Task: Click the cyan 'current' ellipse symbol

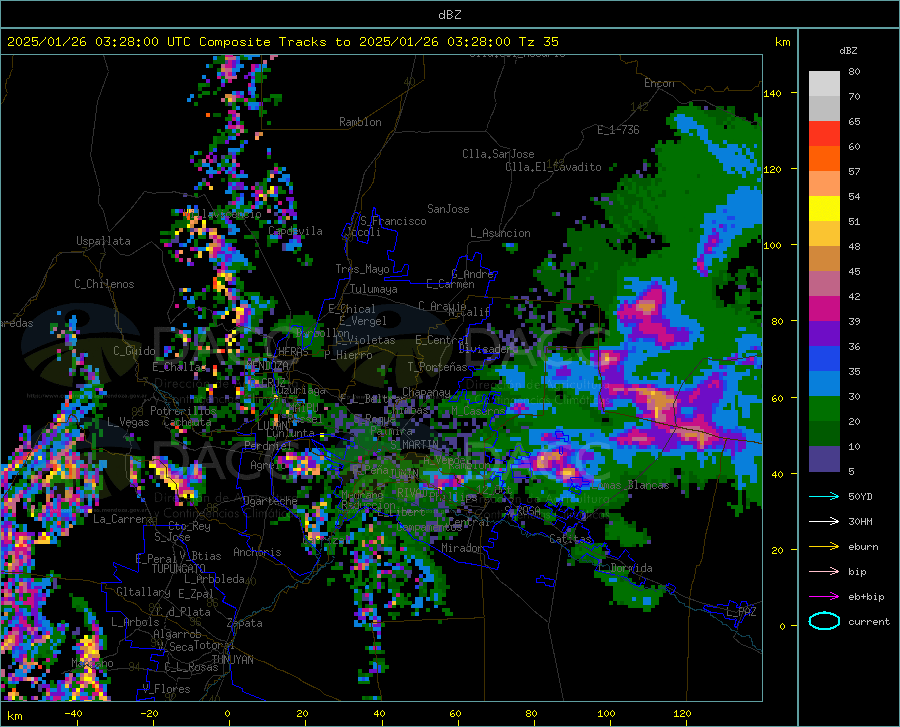Action: coord(824,621)
